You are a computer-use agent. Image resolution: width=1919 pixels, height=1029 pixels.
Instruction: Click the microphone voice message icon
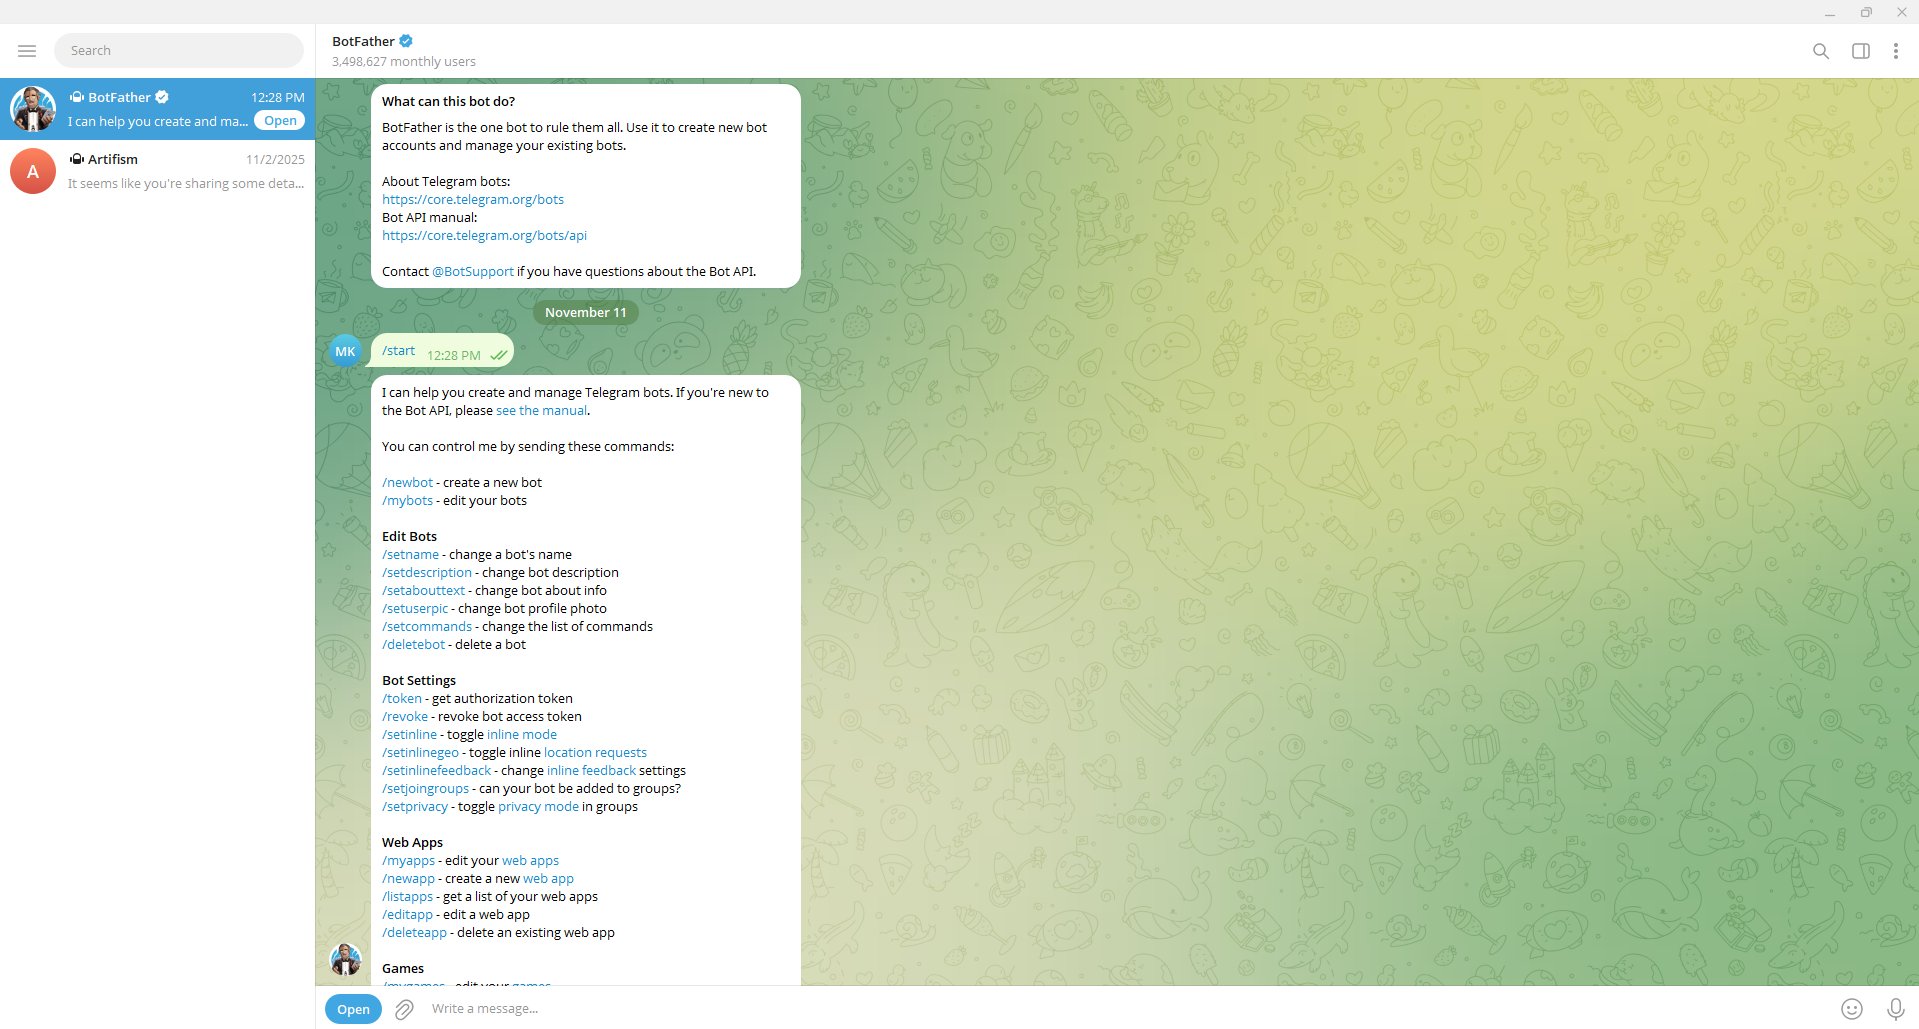pos(1894,1009)
